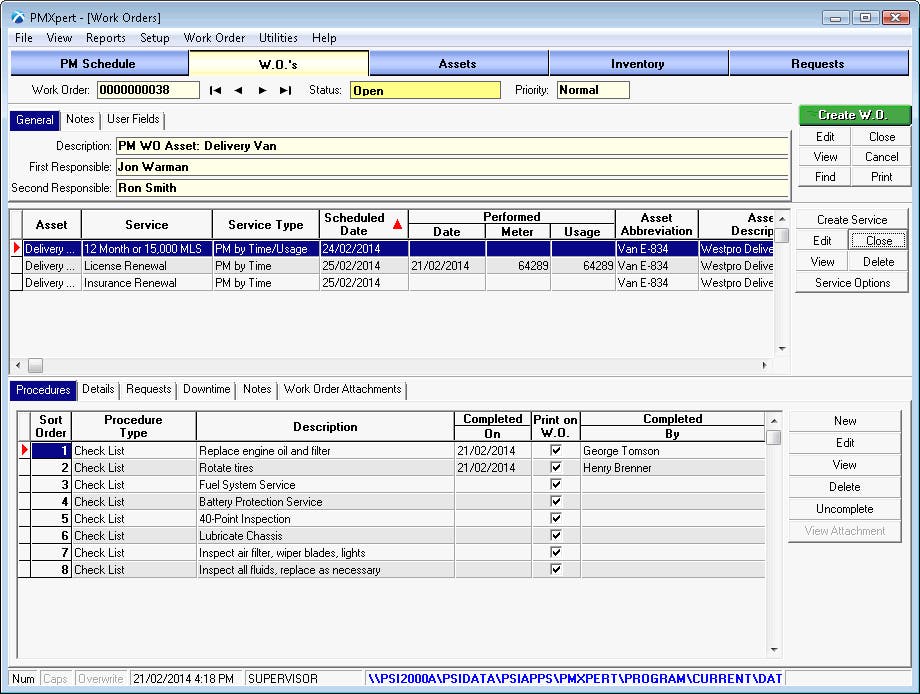Screen dimensions: 920x694
Task: Click the Close button beside service Edit
Action: point(878,241)
